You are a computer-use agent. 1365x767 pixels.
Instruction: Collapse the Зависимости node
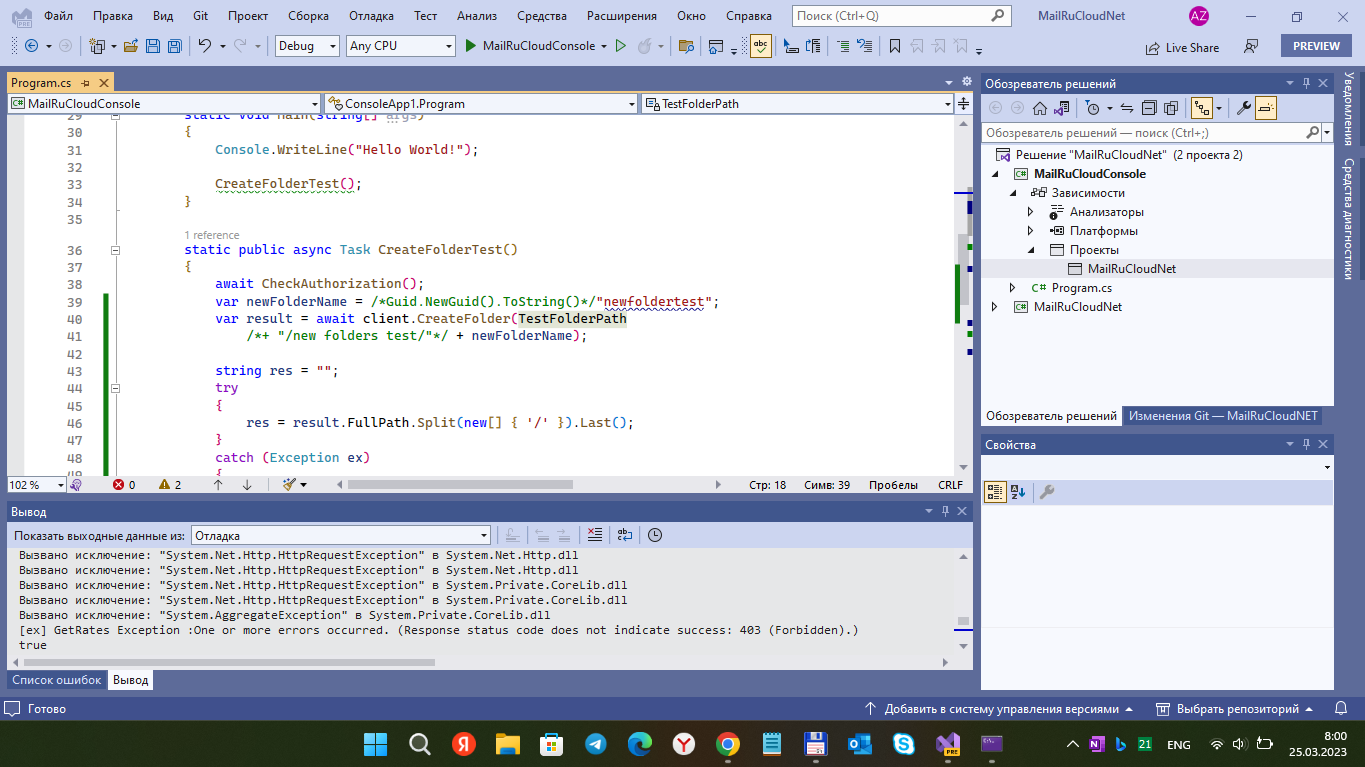point(1012,193)
